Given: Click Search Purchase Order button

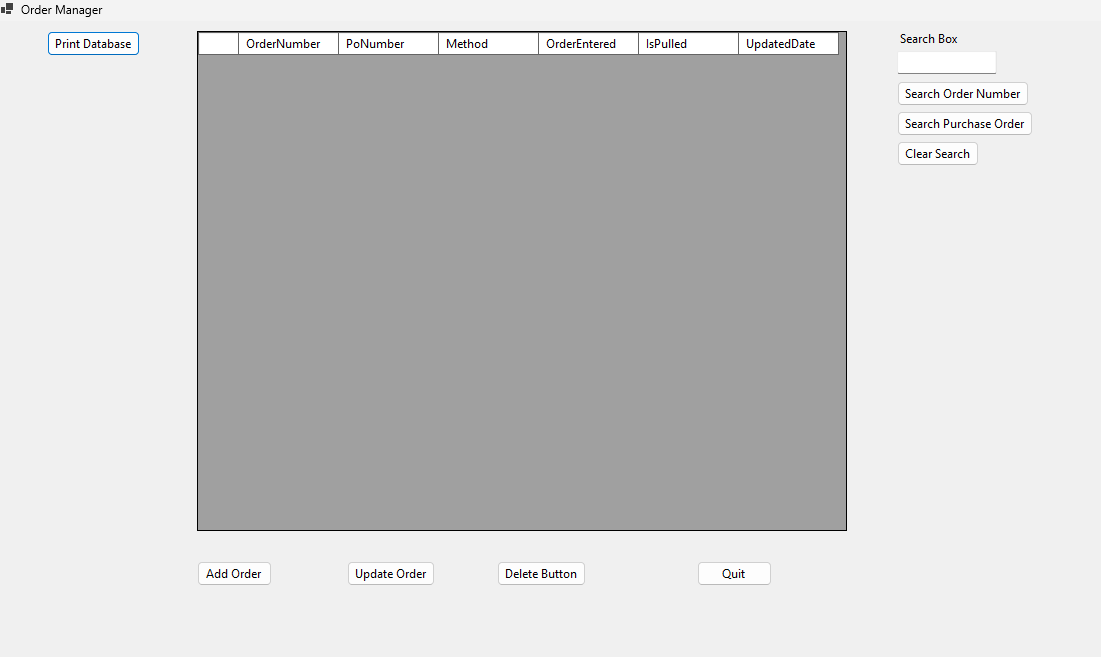Looking at the screenshot, I should [964, 124].
